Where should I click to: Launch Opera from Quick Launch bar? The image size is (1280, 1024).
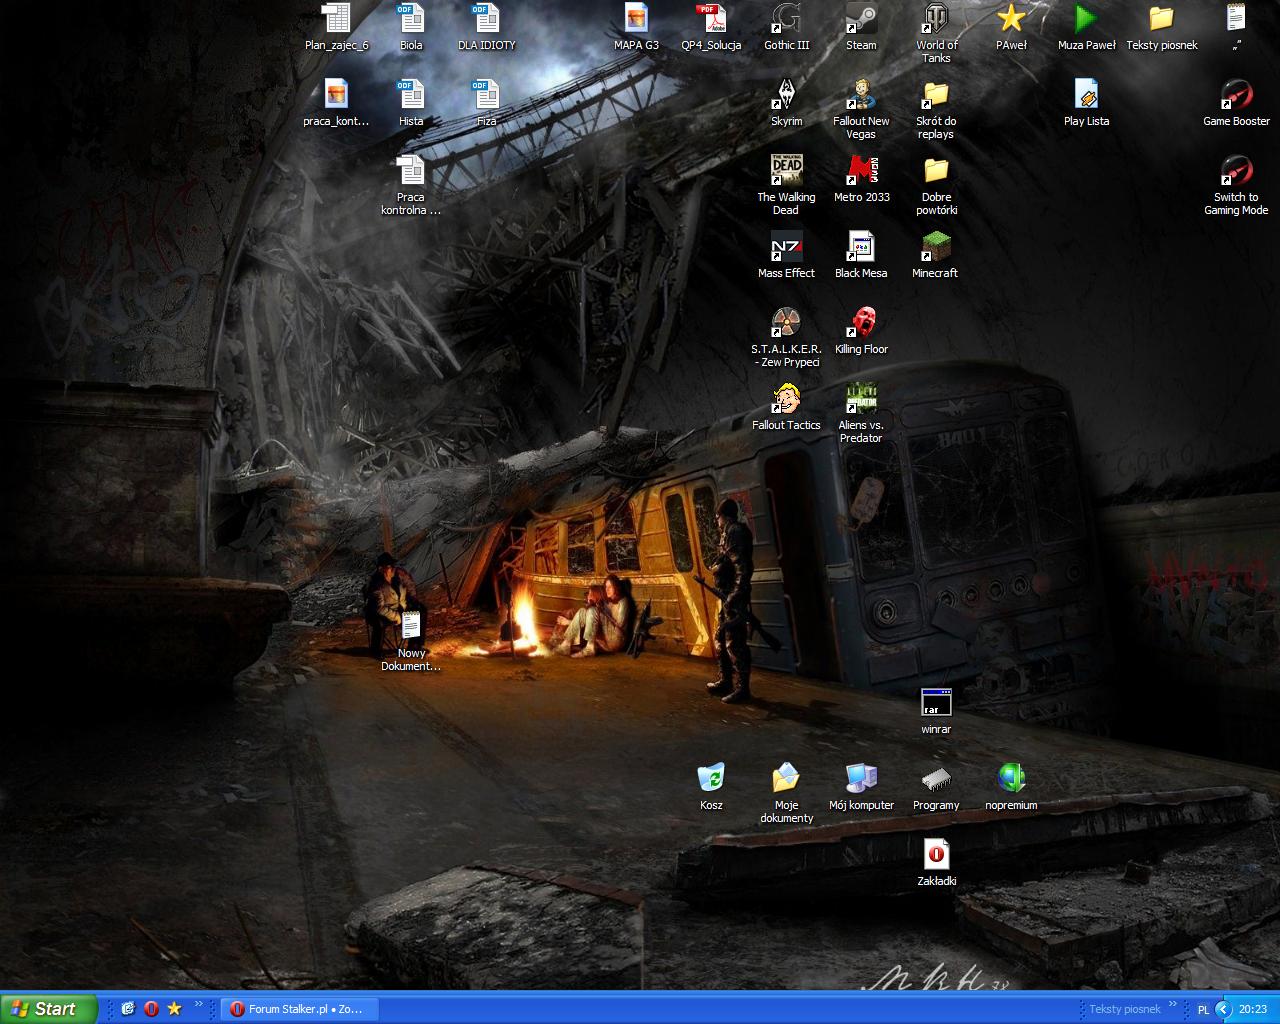[x=151, y=1009]
